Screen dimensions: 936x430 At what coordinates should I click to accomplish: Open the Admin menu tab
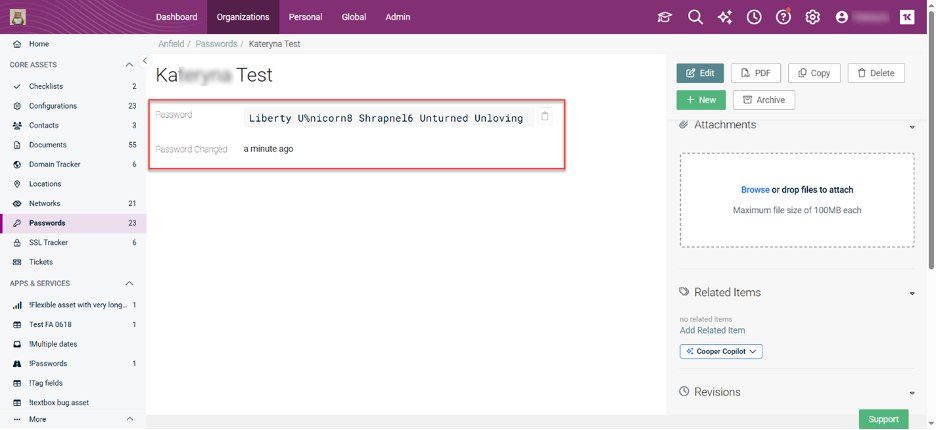coord(398,17)
